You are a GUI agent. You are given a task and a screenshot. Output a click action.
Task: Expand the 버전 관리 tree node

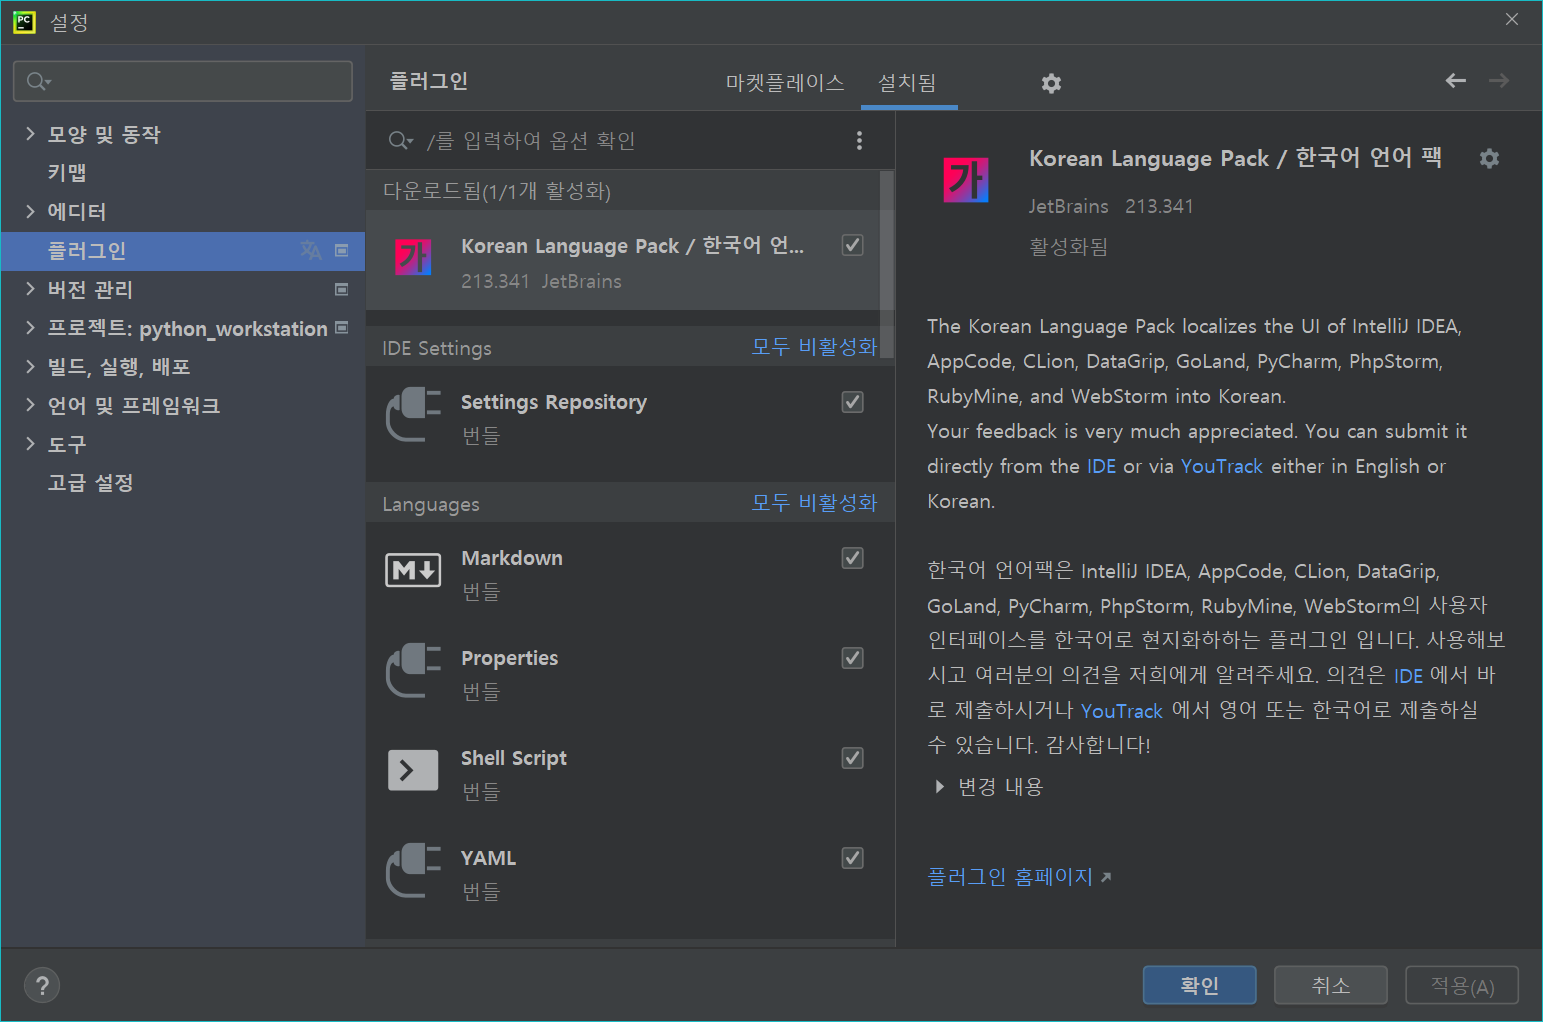[x=30, y=289]
